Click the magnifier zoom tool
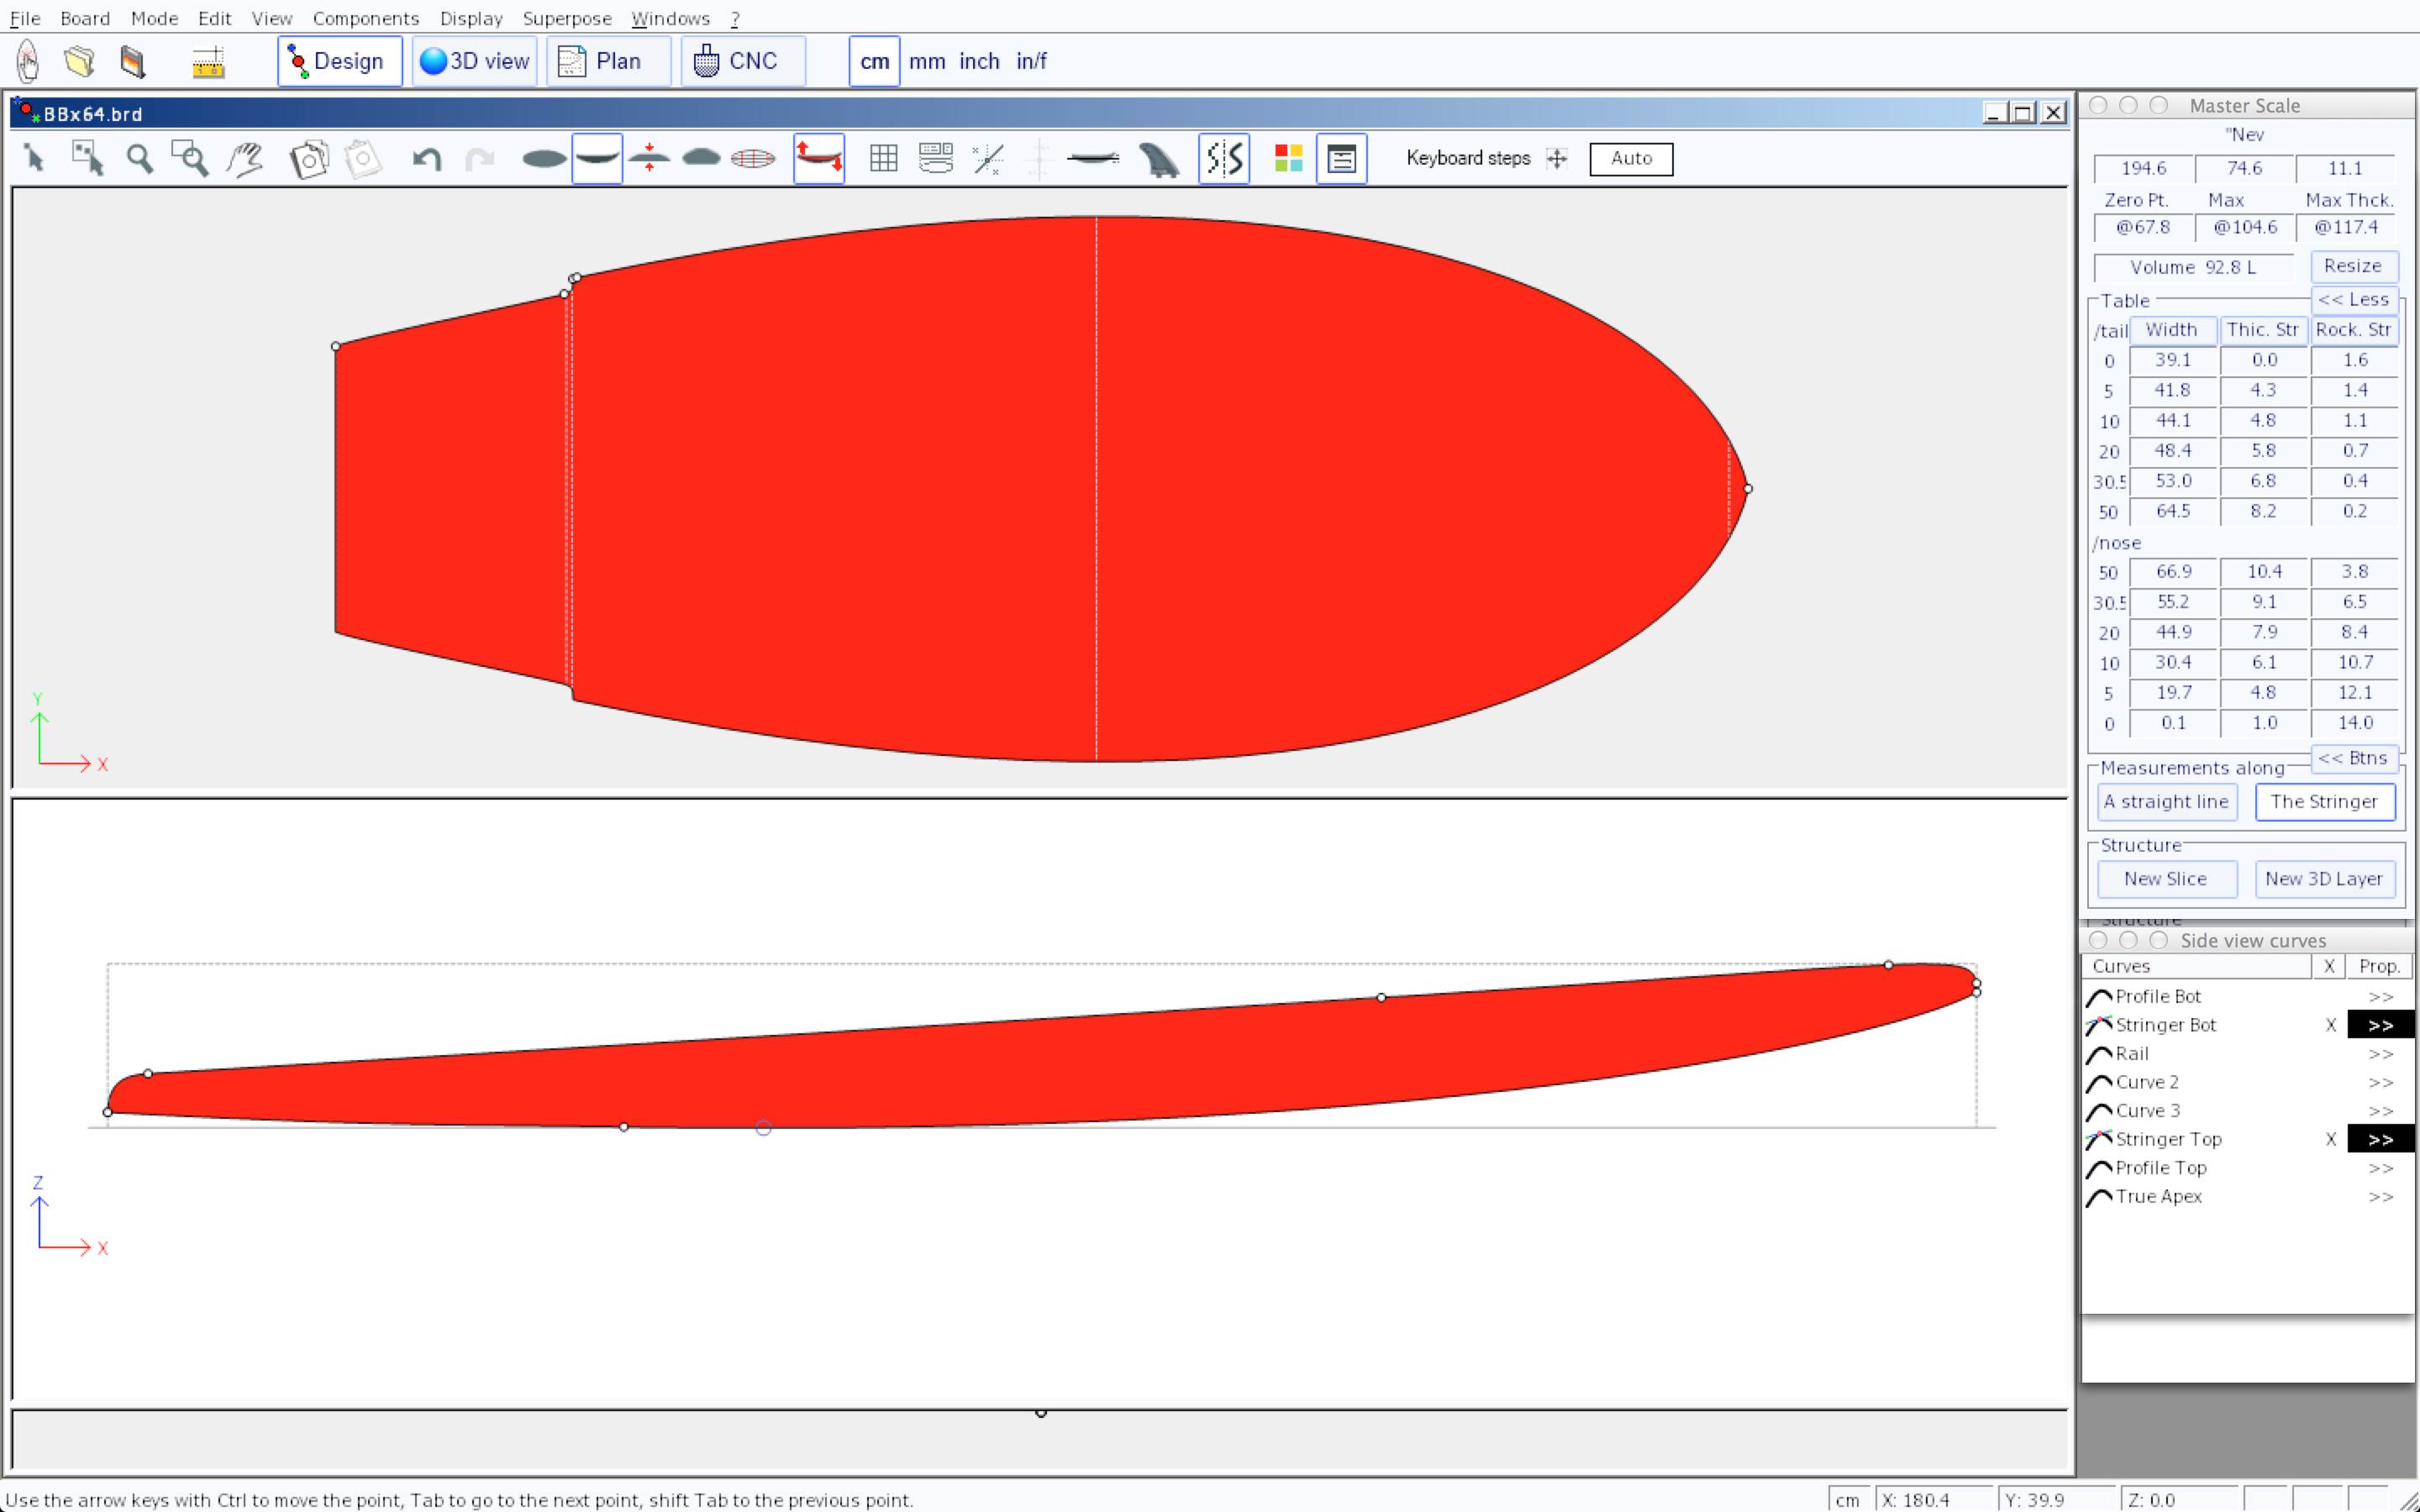The width and height of the screenshot is (2420, 1512). tap(139, 158)
